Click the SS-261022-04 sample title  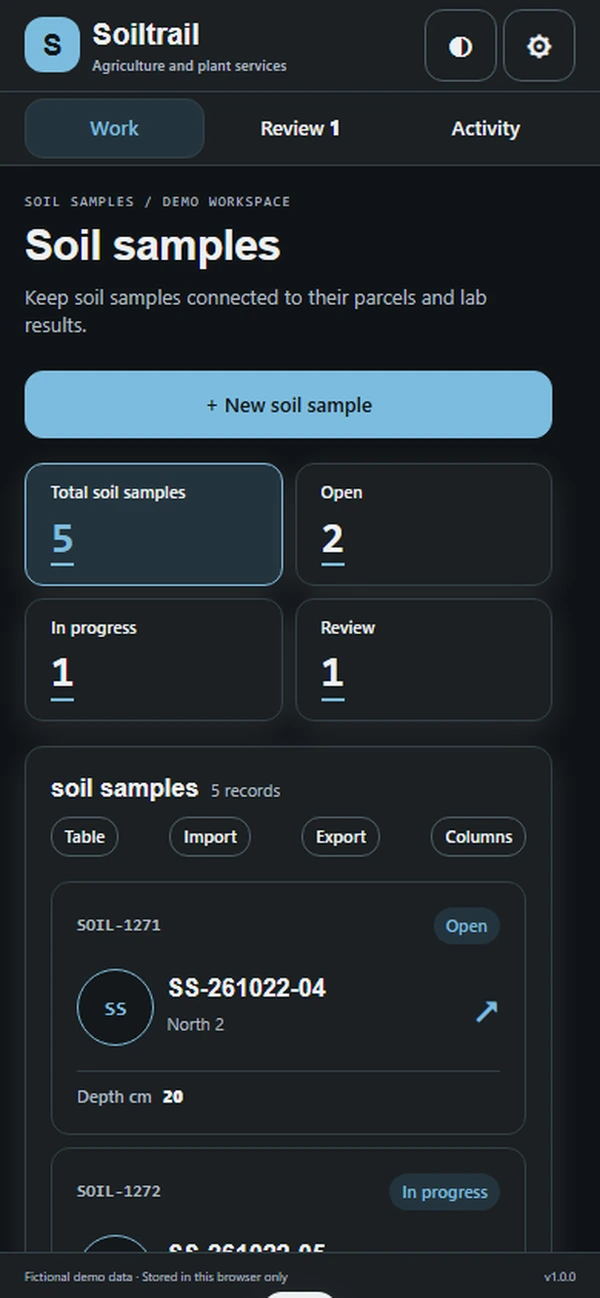pos(247,988)
